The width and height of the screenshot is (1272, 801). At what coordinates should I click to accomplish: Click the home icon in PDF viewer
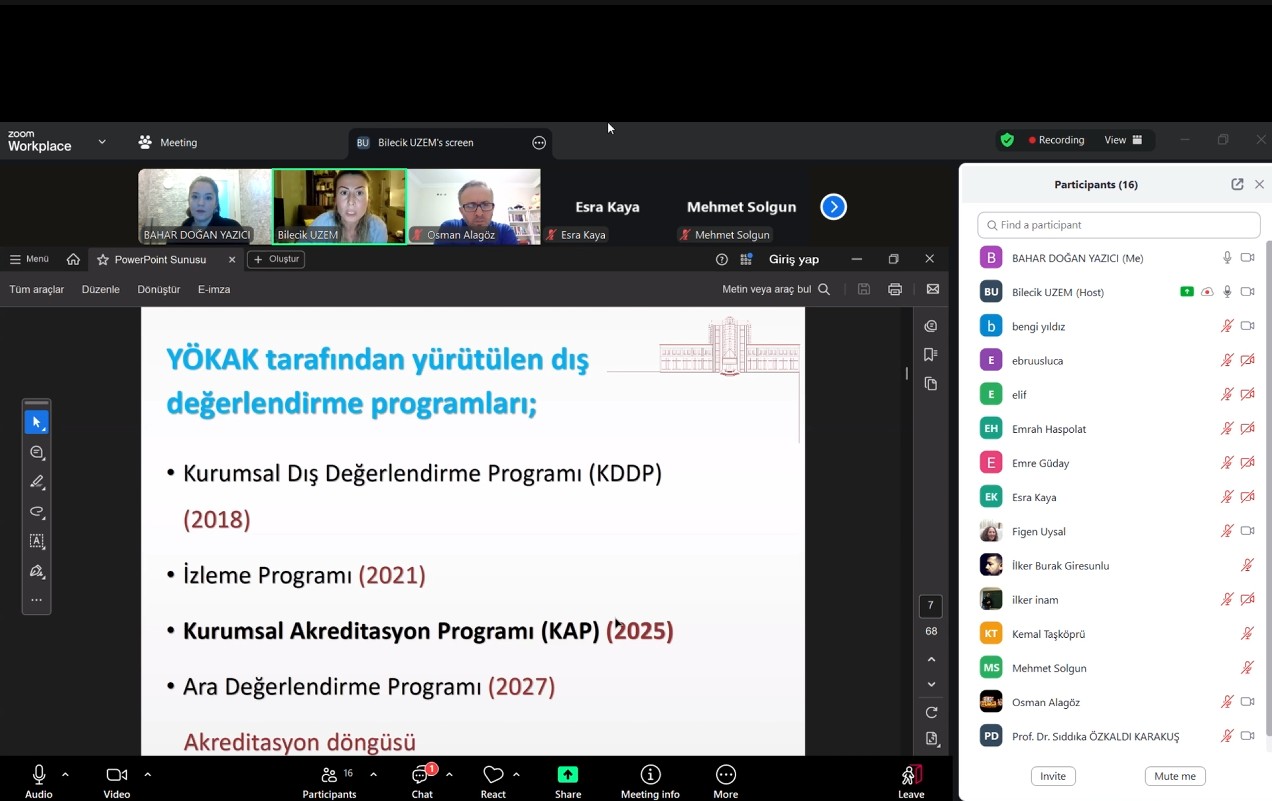pyautogui.click(x=73, y=259)
